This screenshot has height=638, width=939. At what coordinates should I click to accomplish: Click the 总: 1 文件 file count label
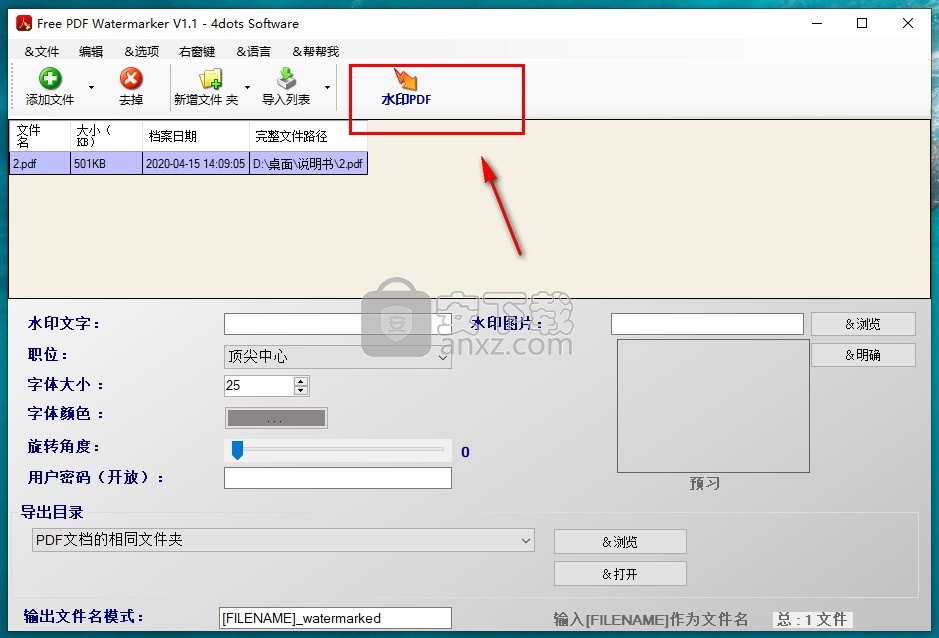(812, 619)
